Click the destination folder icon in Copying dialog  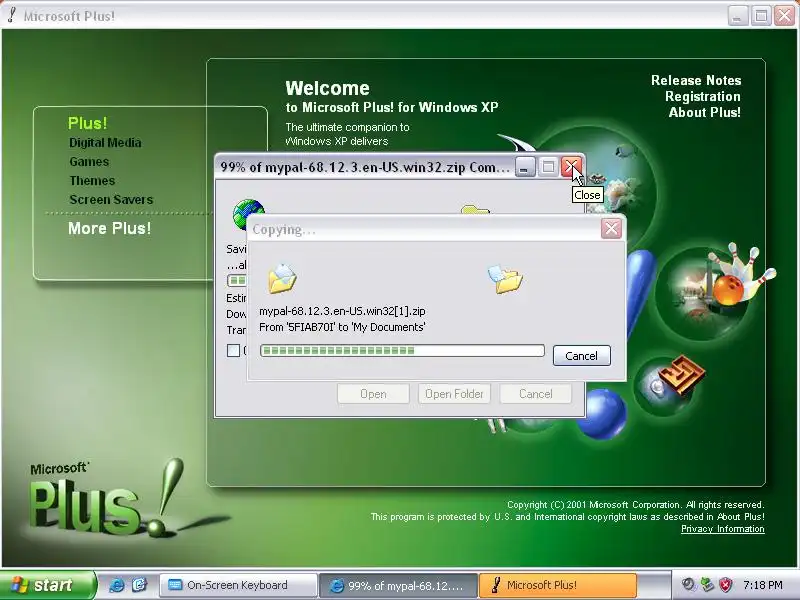(x=506, y=279)
